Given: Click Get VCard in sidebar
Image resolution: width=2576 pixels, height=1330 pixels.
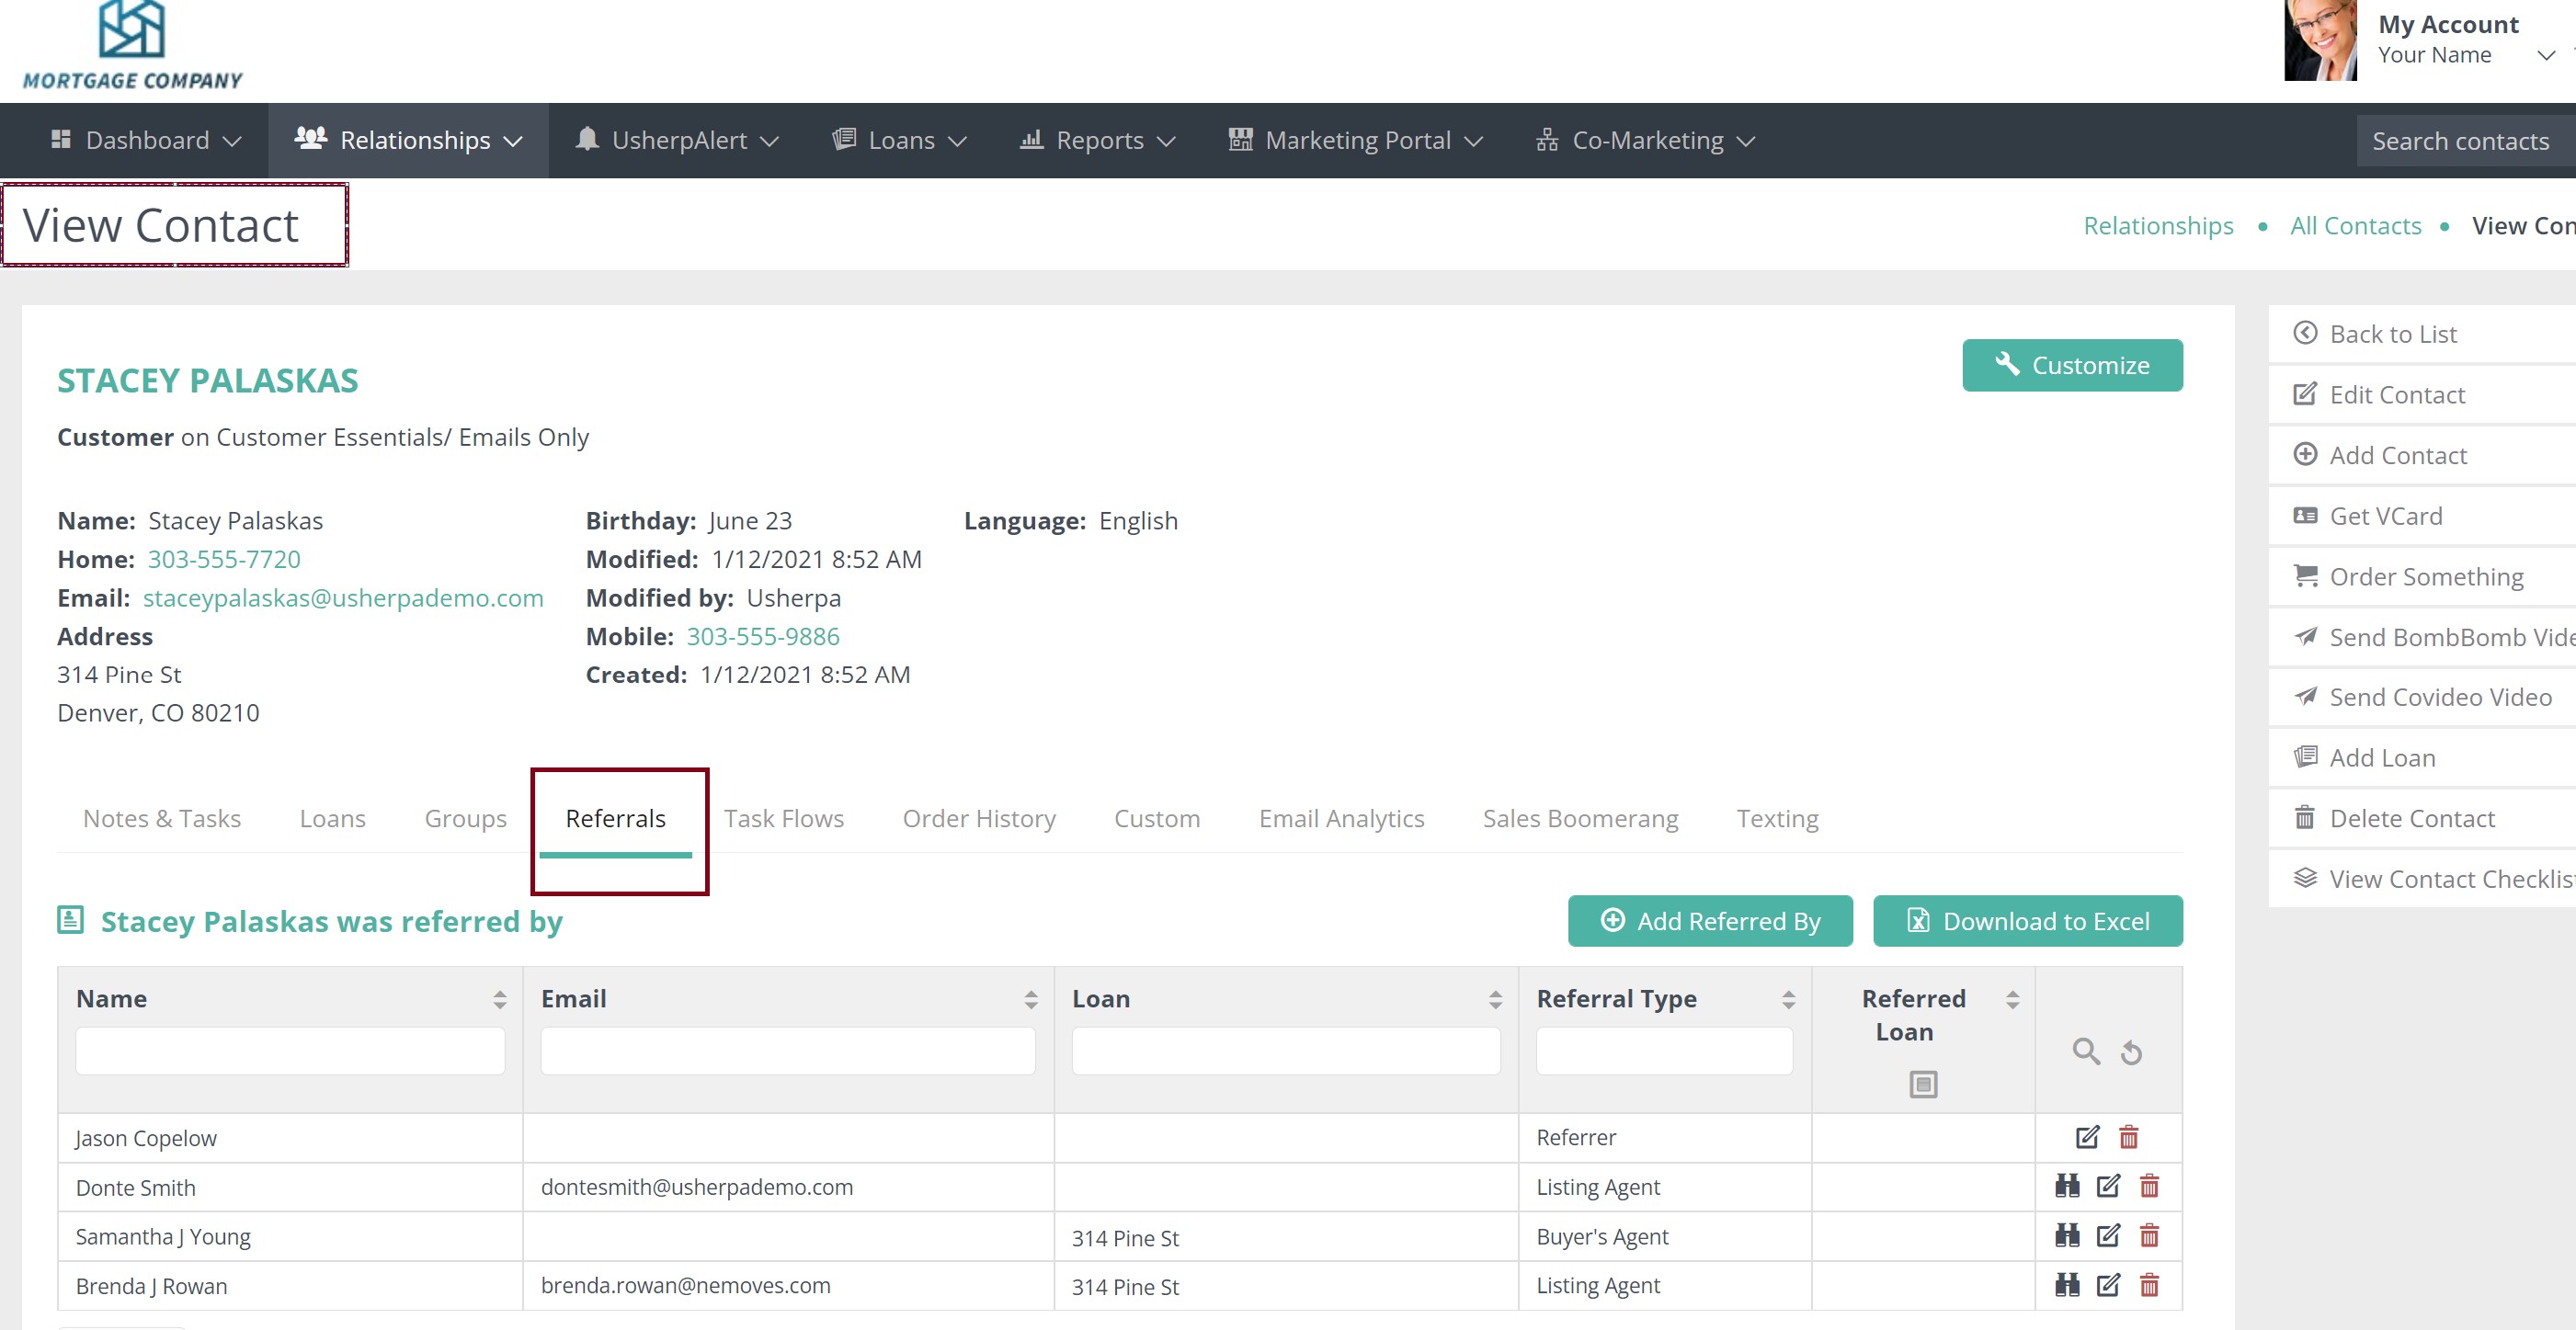Looking at the screenshot, I should [x=2385, y=516].
